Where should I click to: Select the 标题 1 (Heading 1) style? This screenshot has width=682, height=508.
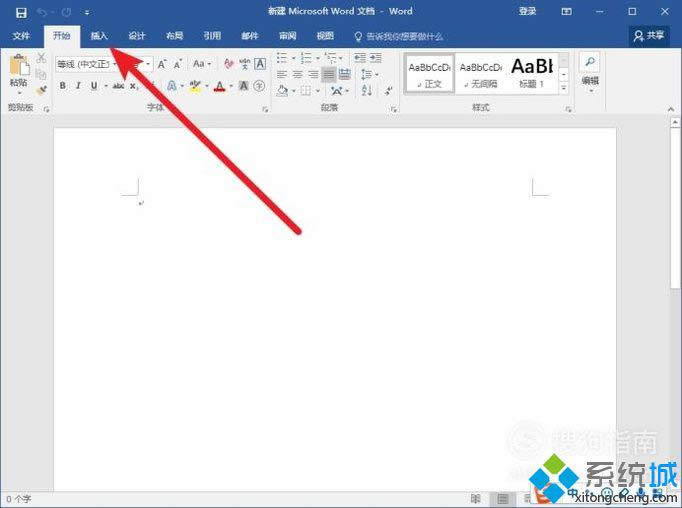tap(532, 74)
